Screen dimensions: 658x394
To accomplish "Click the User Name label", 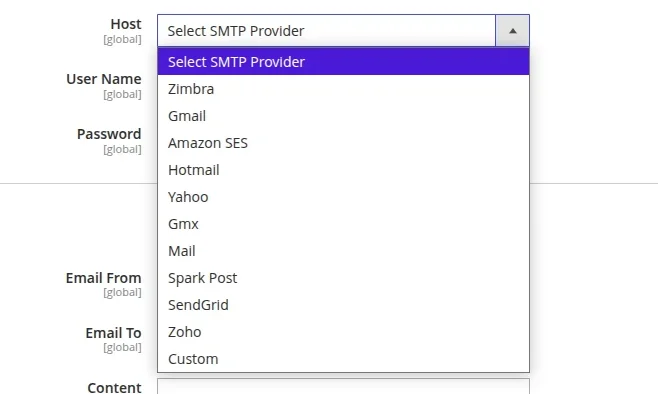I will tap(104, 79).
